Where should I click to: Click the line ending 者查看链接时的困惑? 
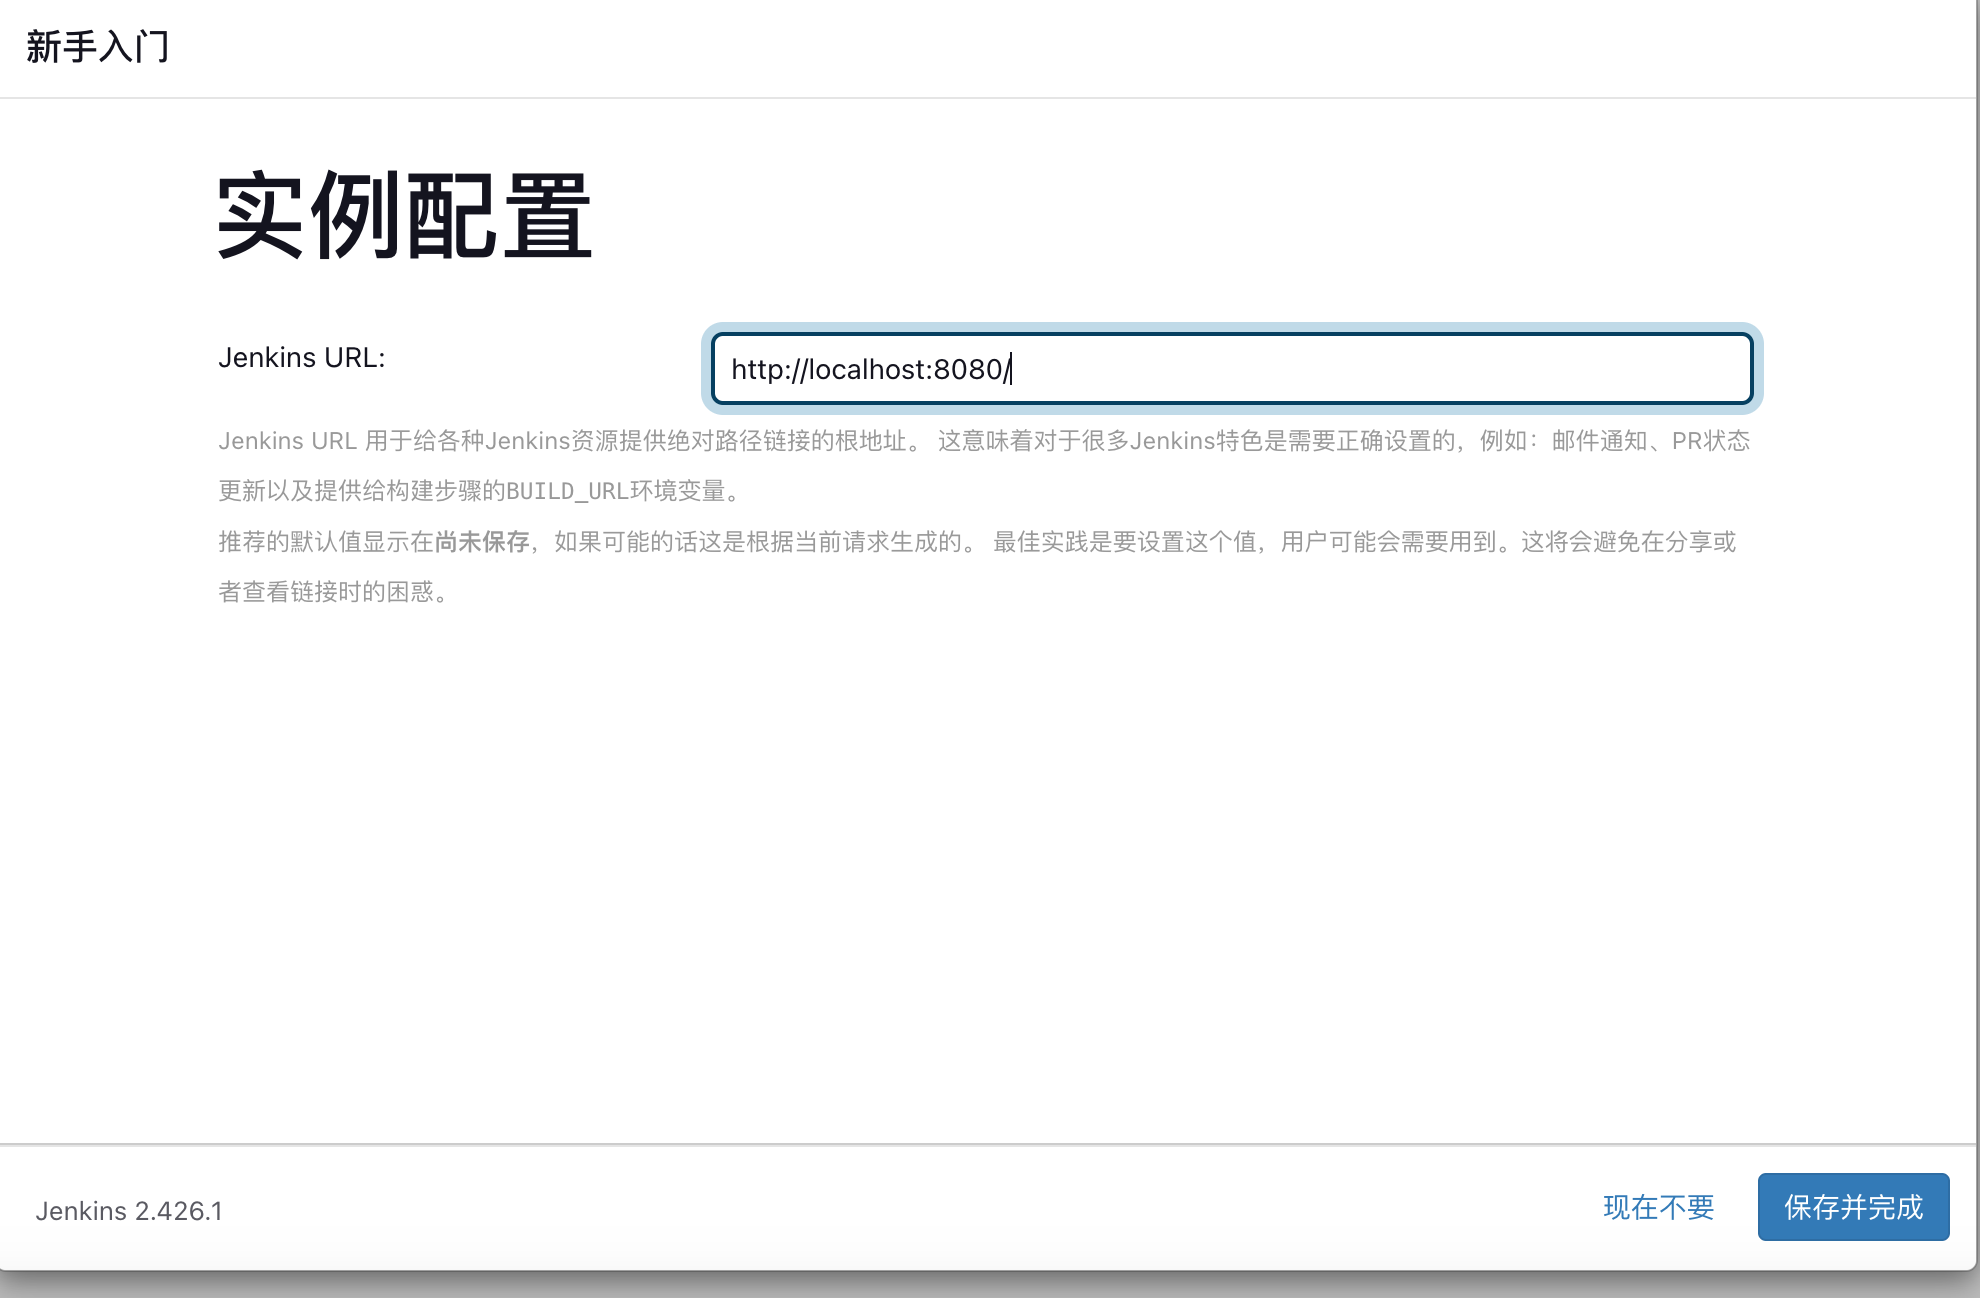coord(332,592)
